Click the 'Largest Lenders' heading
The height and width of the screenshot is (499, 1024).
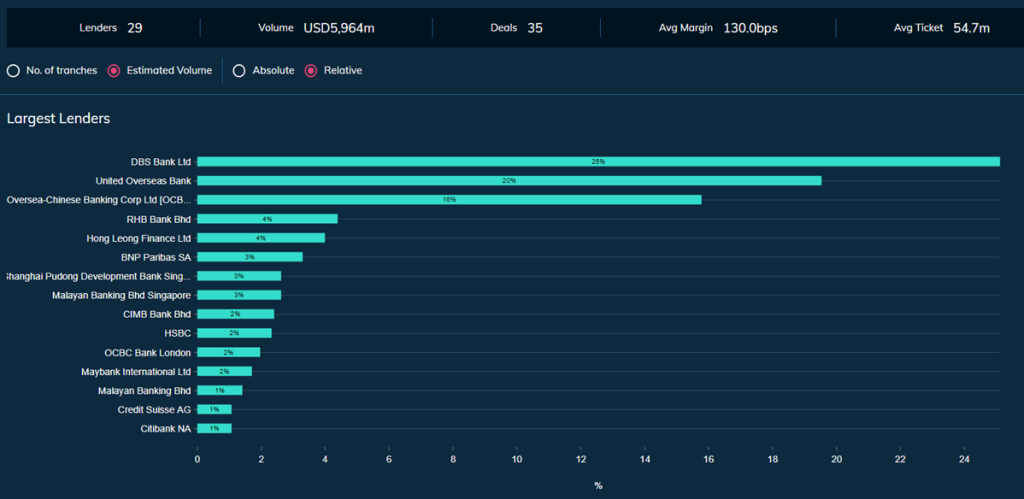point(58,119)
